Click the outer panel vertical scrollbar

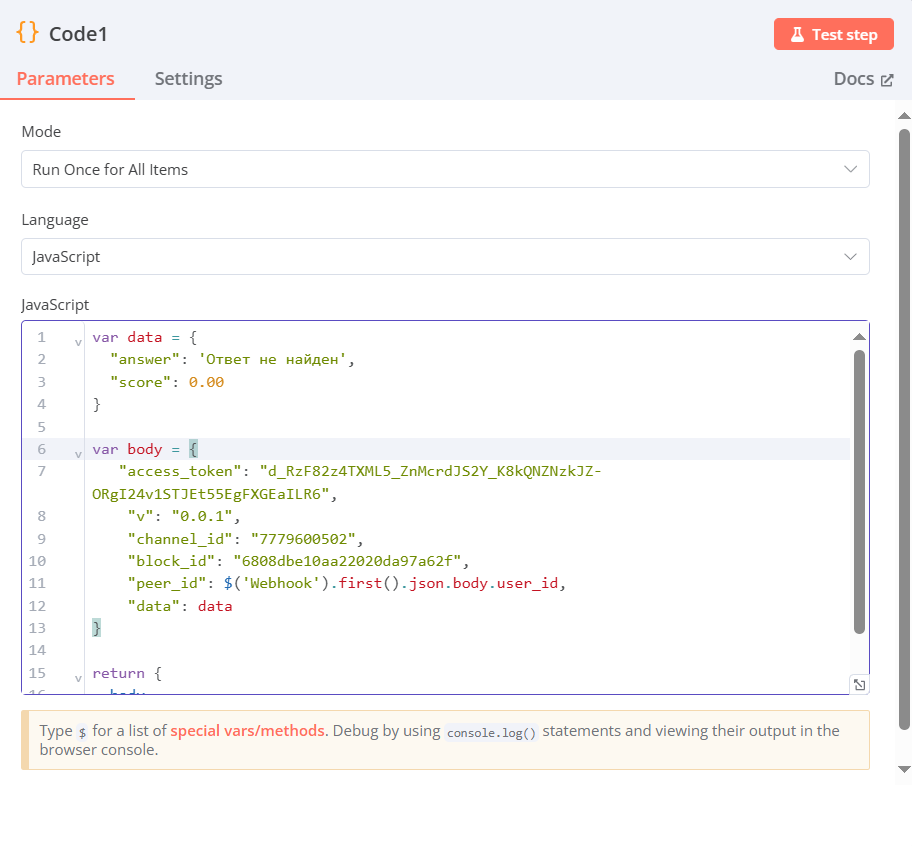point(904,430)
